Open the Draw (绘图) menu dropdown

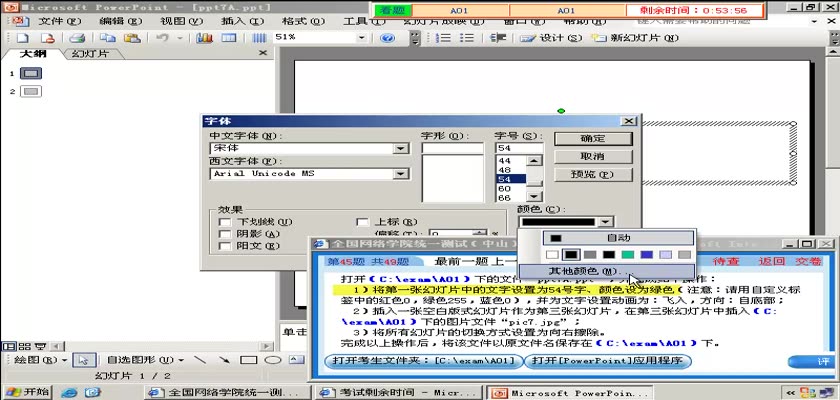(x=40, y=360)
